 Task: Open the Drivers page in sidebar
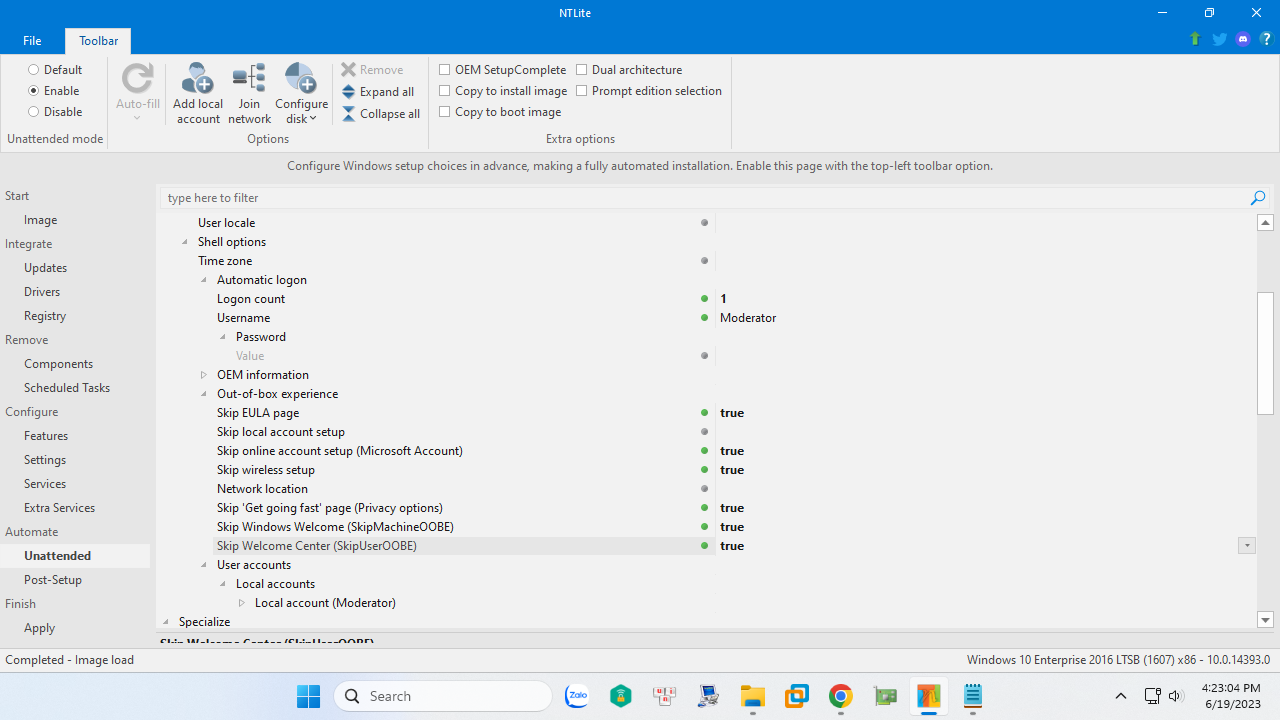point(42,292)
